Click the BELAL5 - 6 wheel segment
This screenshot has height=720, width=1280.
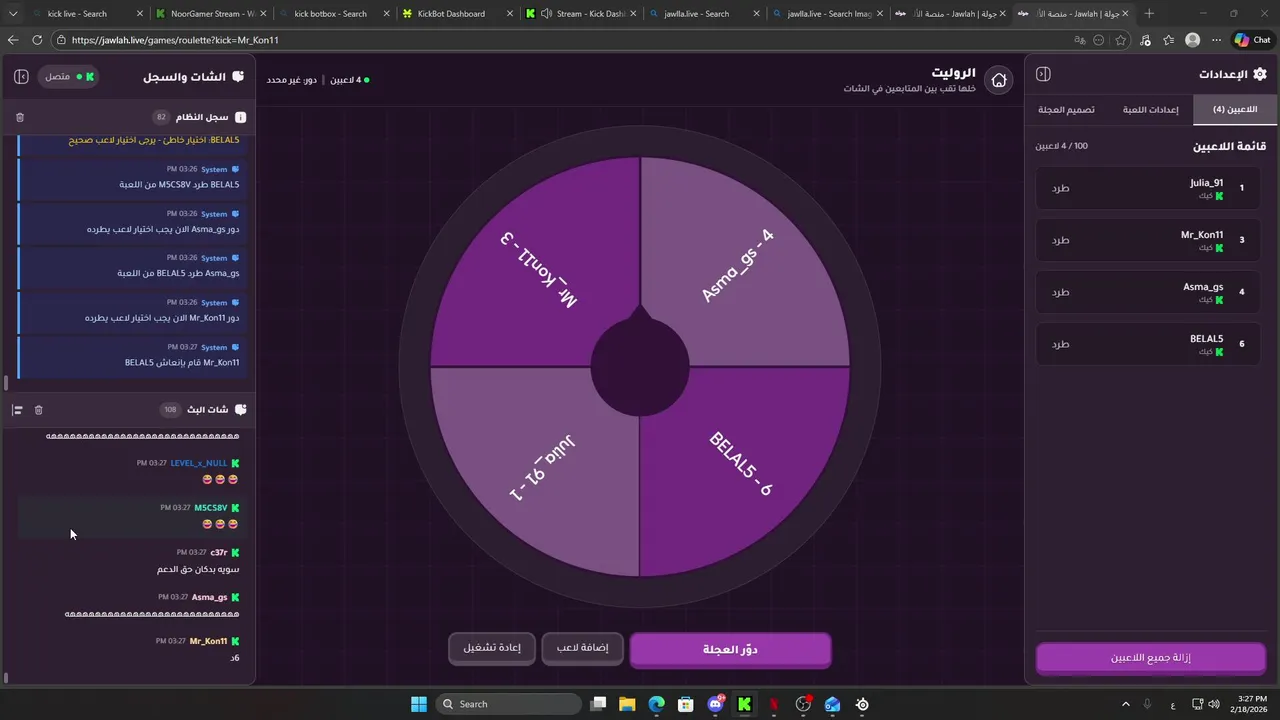pyautogui.click(x=740, y=464)
